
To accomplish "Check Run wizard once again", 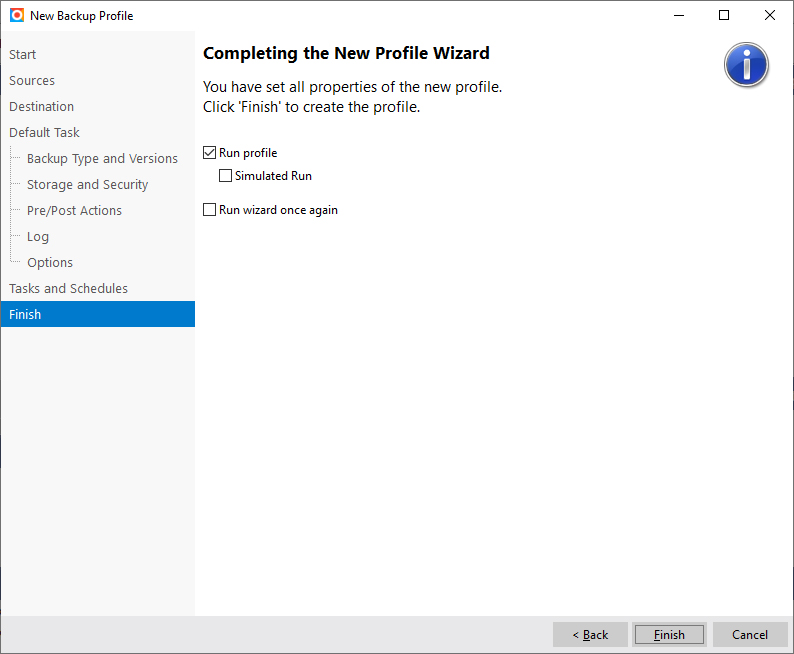I will [210, 210].
